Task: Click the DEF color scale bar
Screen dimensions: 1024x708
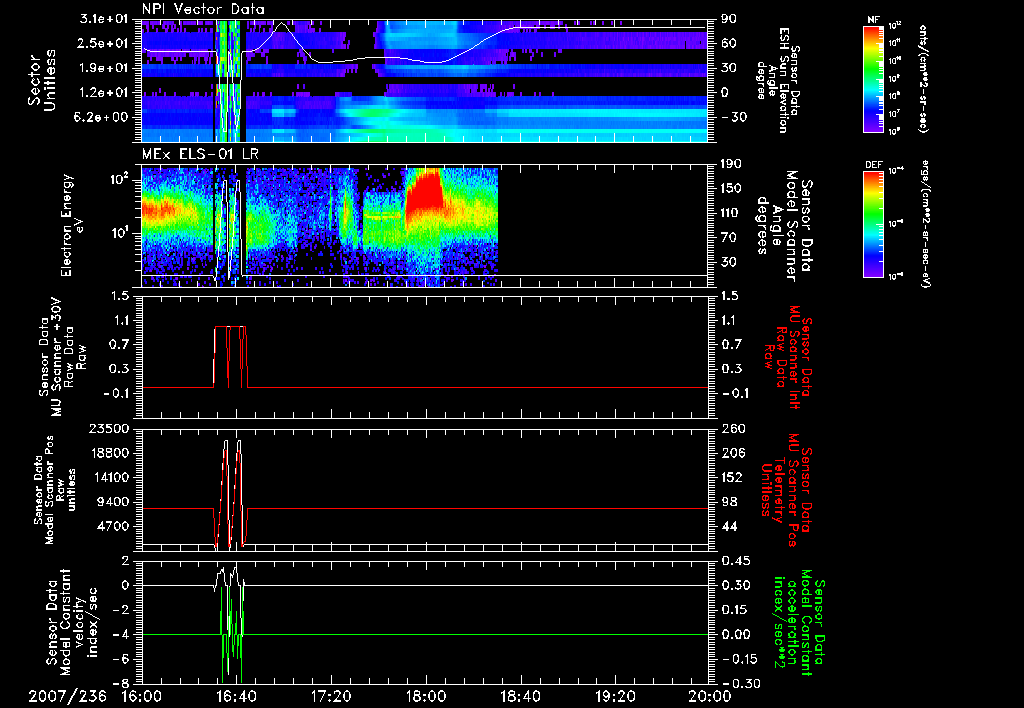Action: point(874,223)
